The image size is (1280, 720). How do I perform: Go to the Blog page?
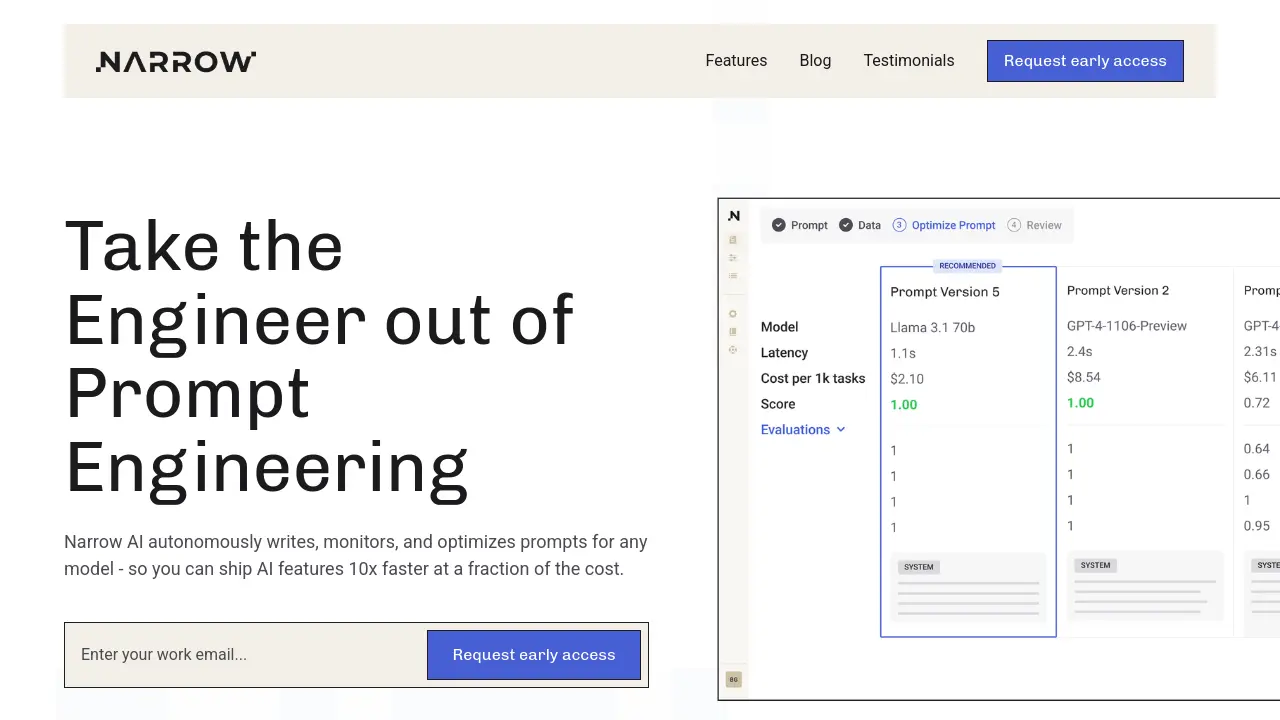point(815,61)
